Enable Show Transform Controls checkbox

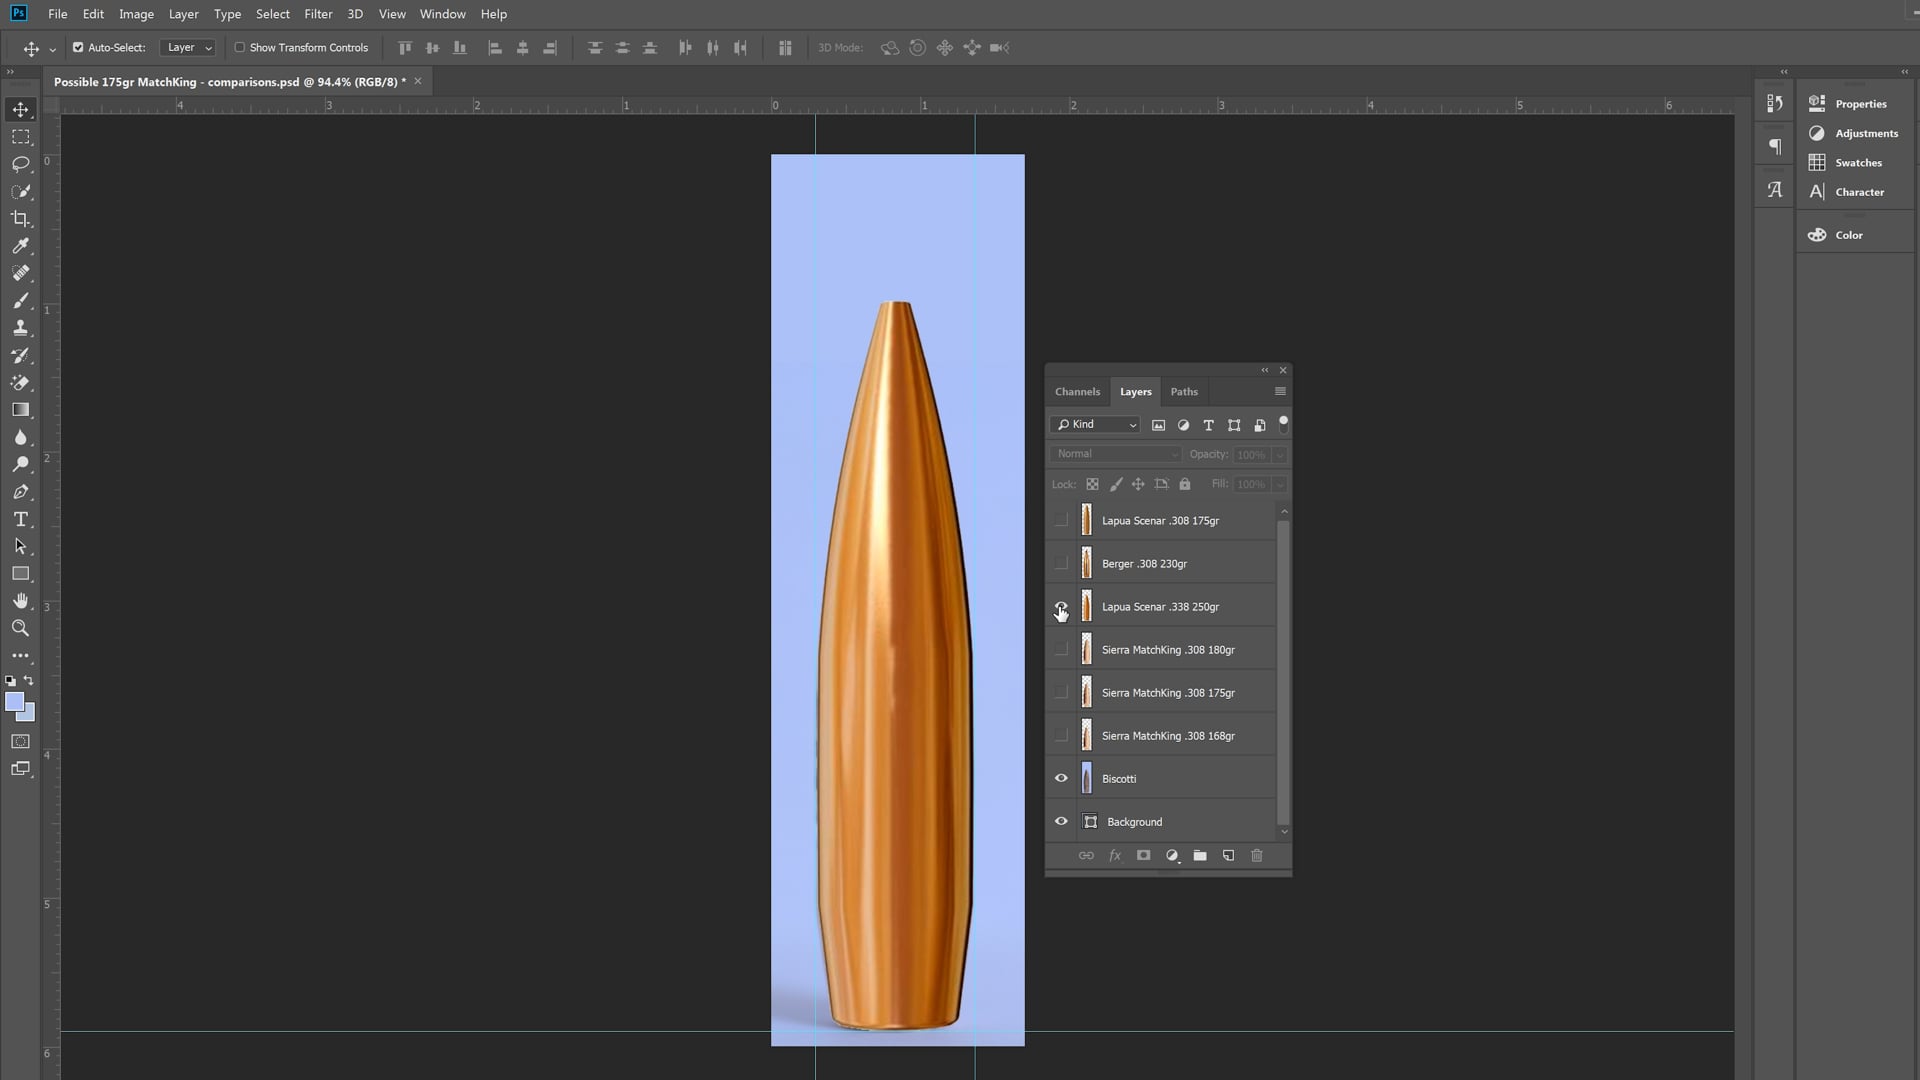(x=240, y=47)
